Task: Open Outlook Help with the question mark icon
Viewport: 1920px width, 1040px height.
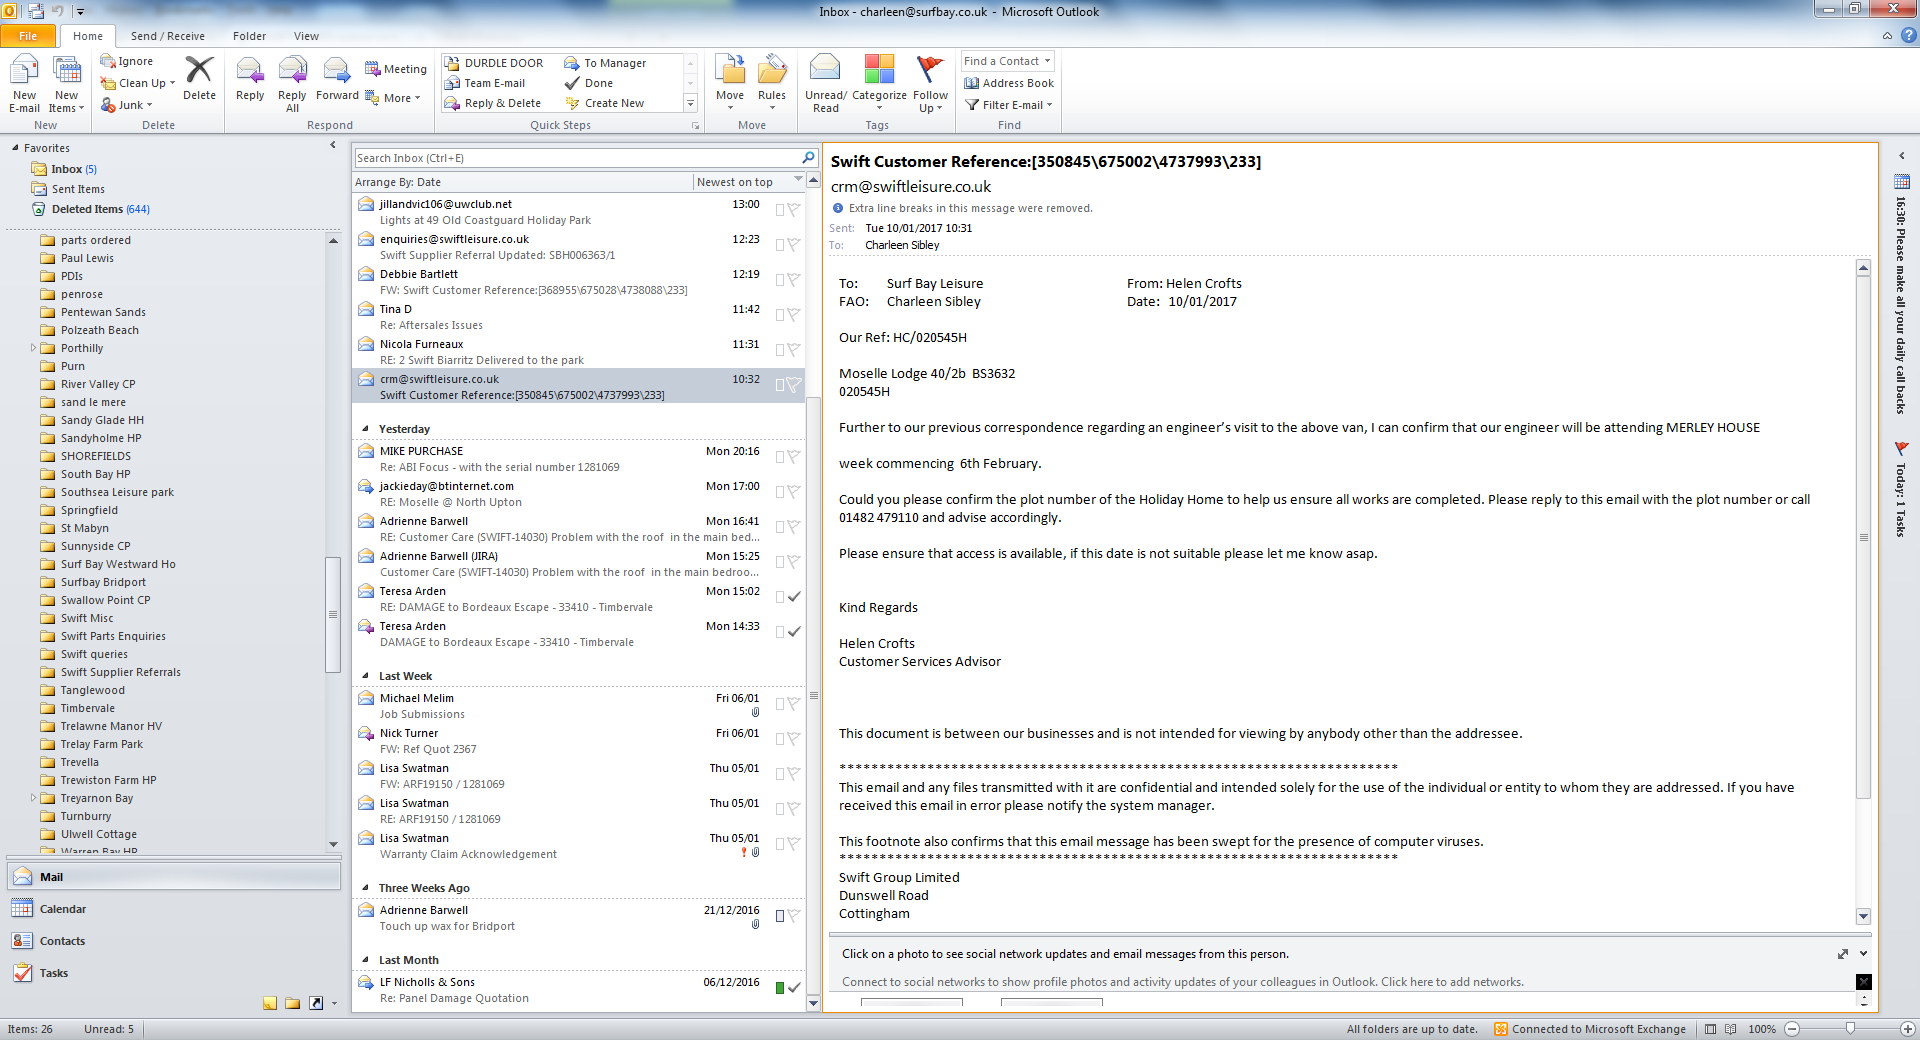Action: pos(1909,35)
